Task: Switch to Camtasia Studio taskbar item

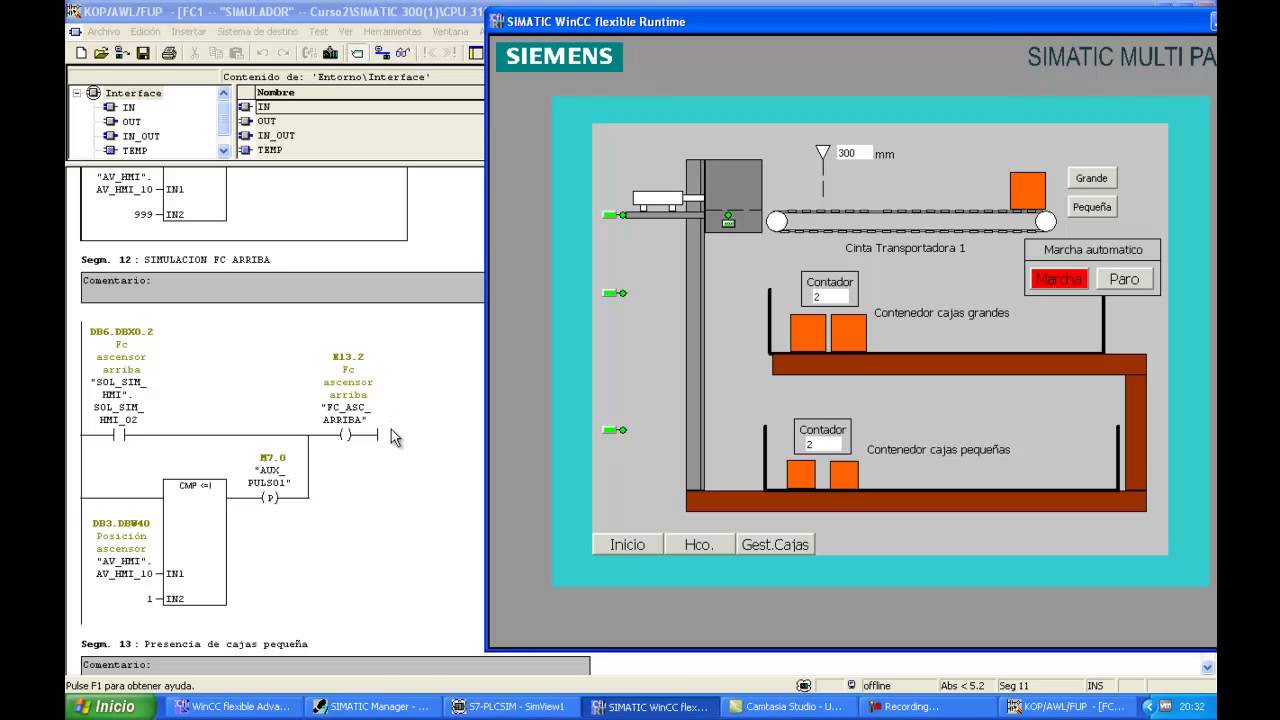Action: (x=787, y=706)
